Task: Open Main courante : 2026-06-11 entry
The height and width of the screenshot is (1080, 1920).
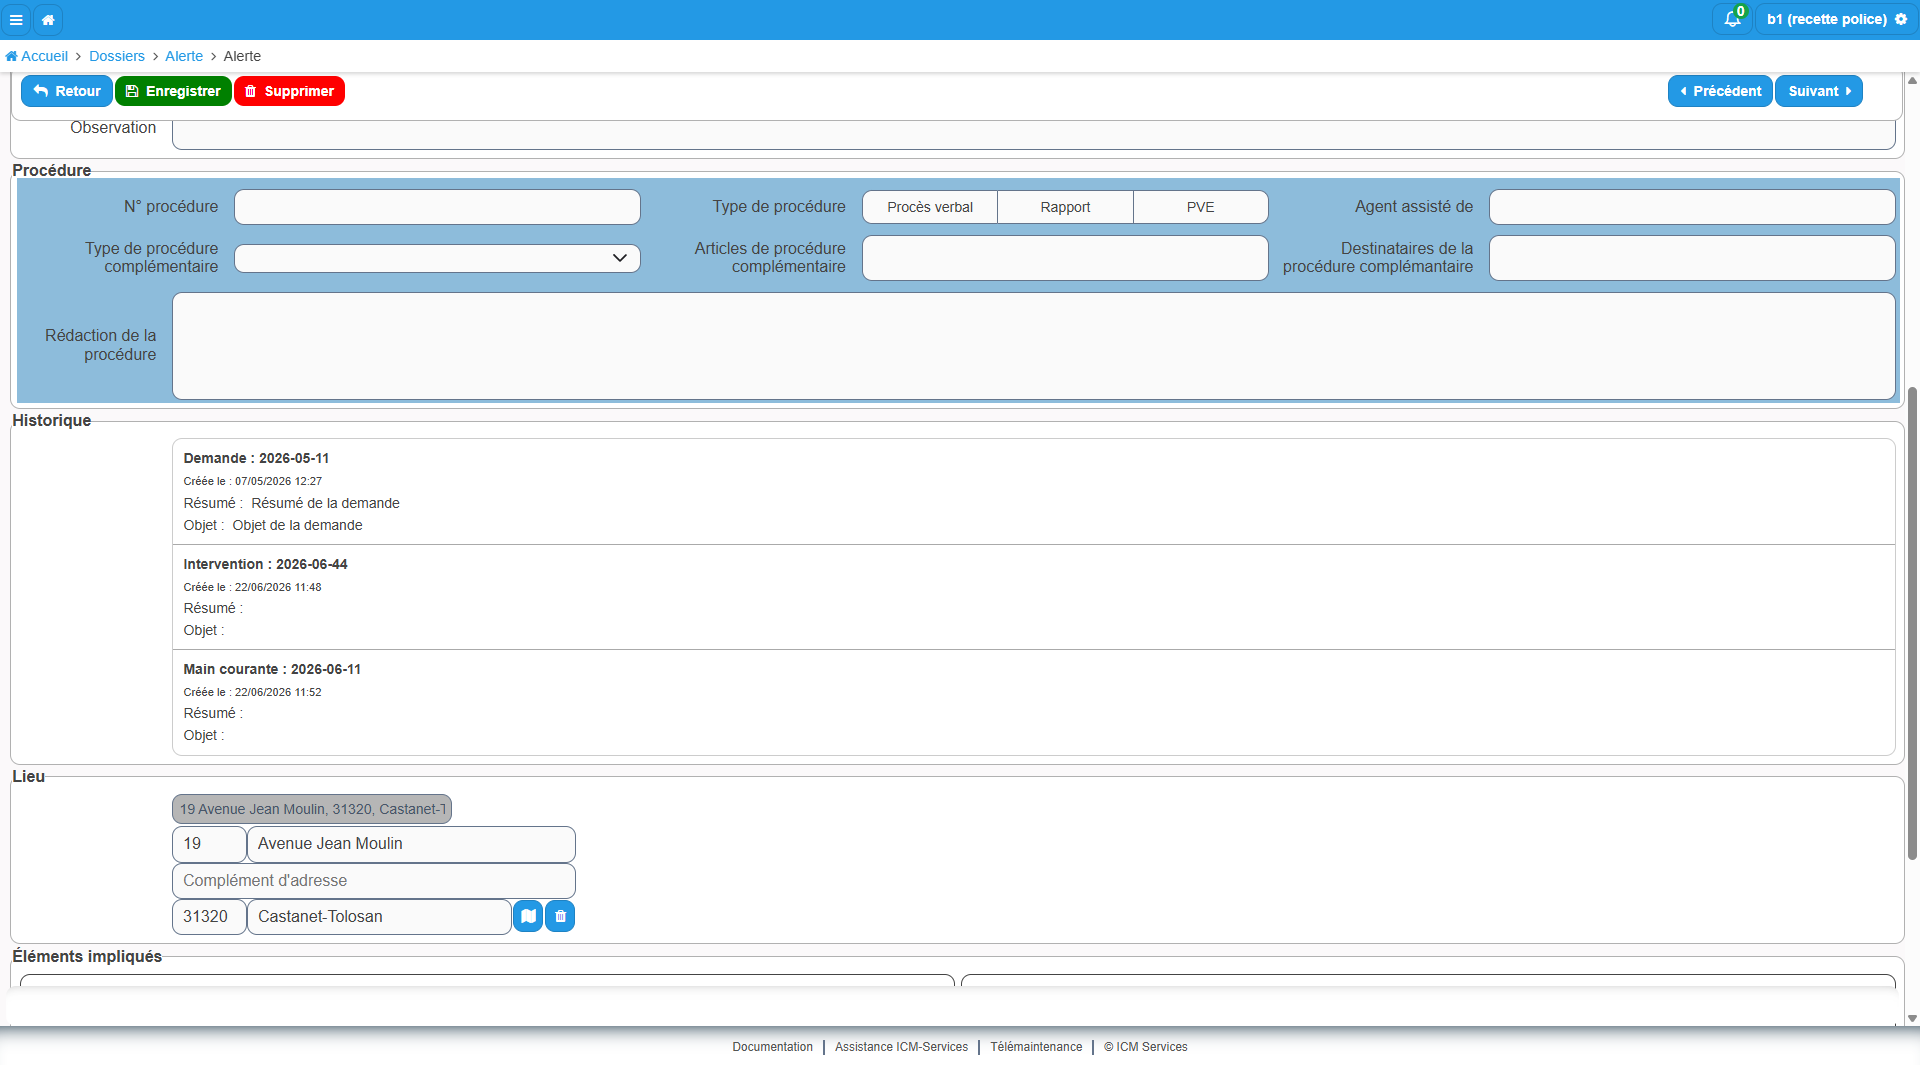Action: click(x=1033, y=702)
